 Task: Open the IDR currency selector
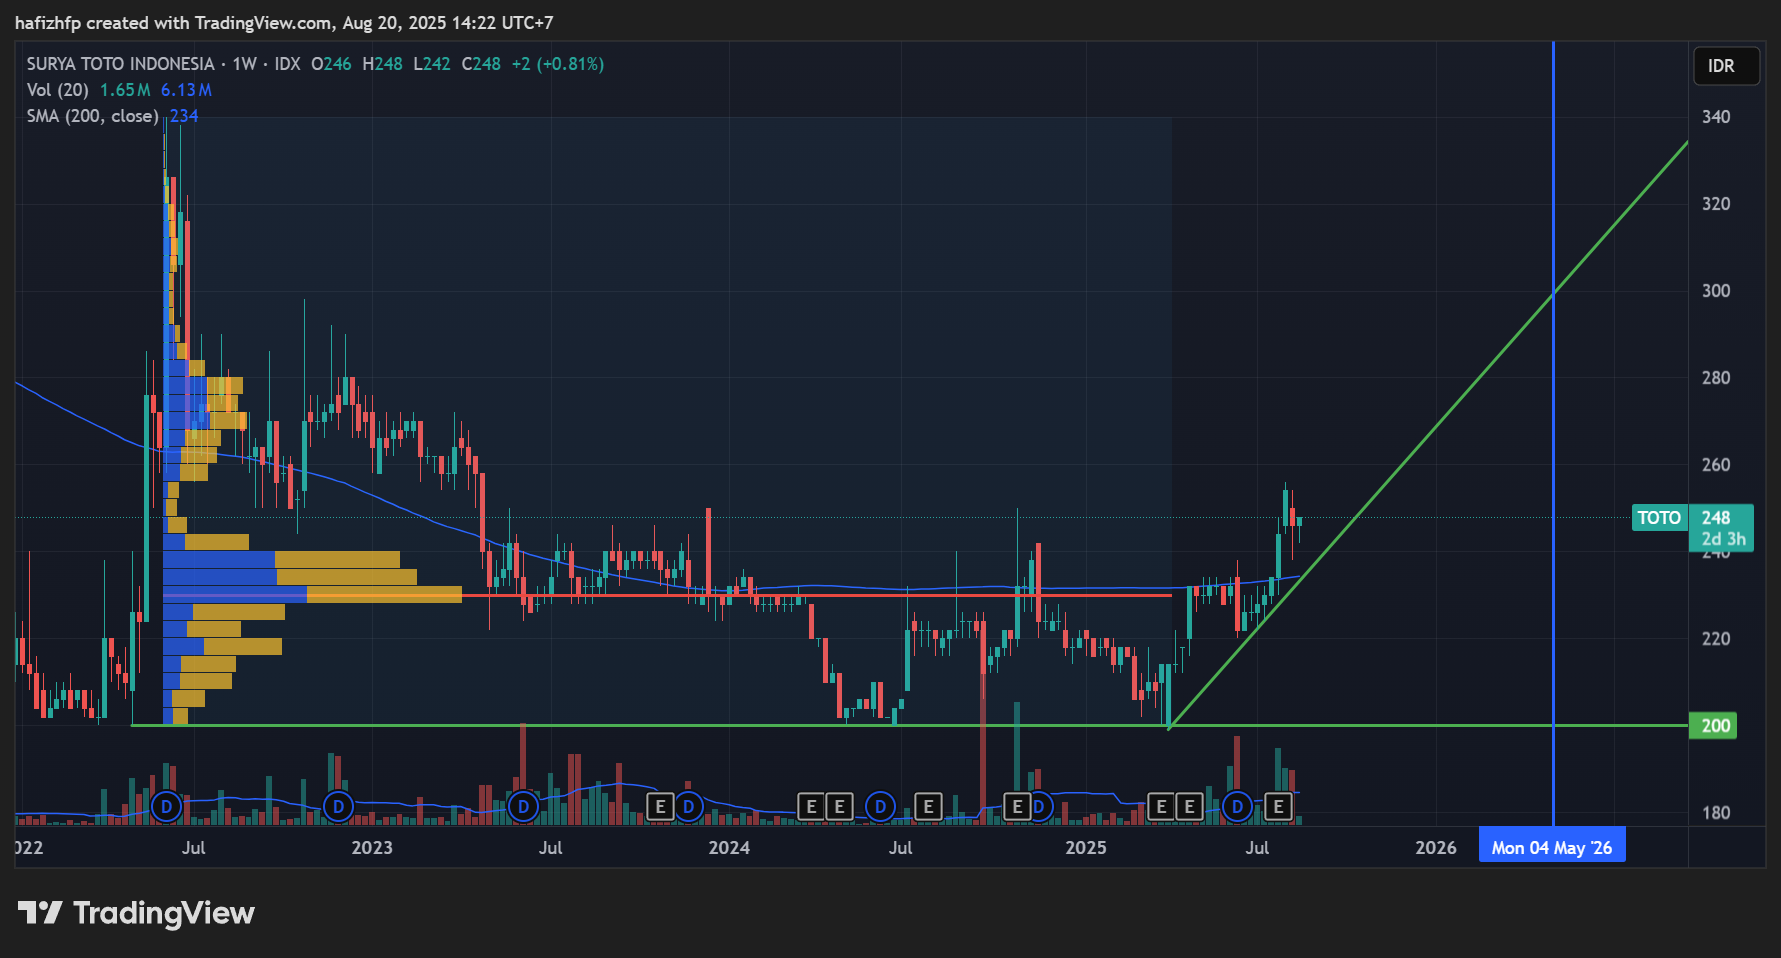point(1726,66)
